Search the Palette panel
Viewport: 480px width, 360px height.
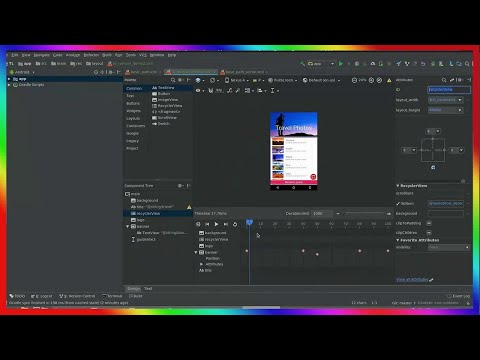pos(173,80)
